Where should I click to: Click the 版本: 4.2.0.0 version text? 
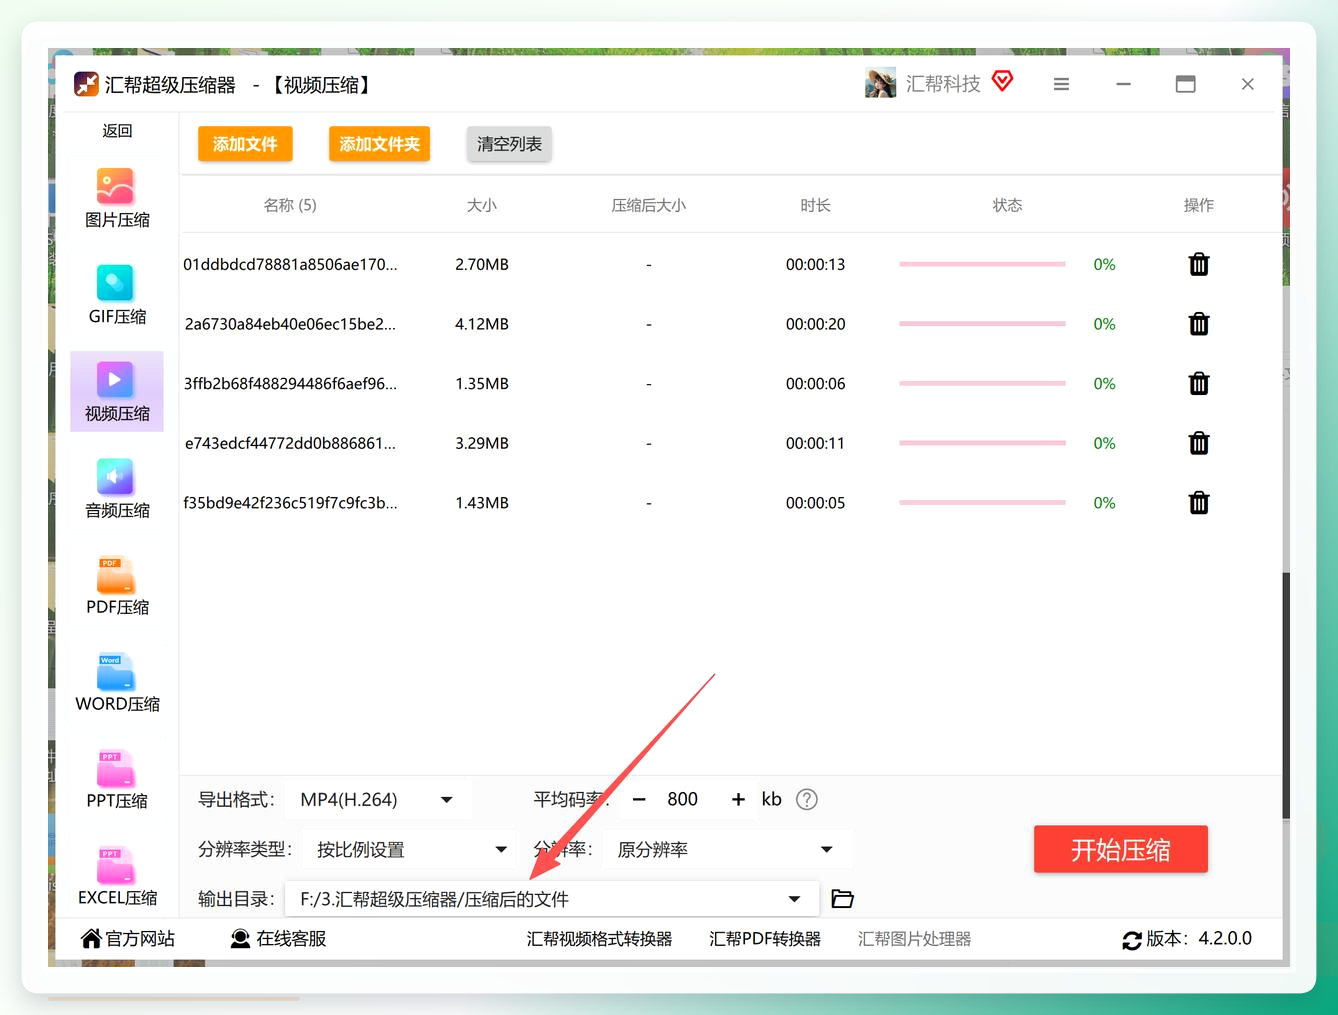(x=1199, y=938)
